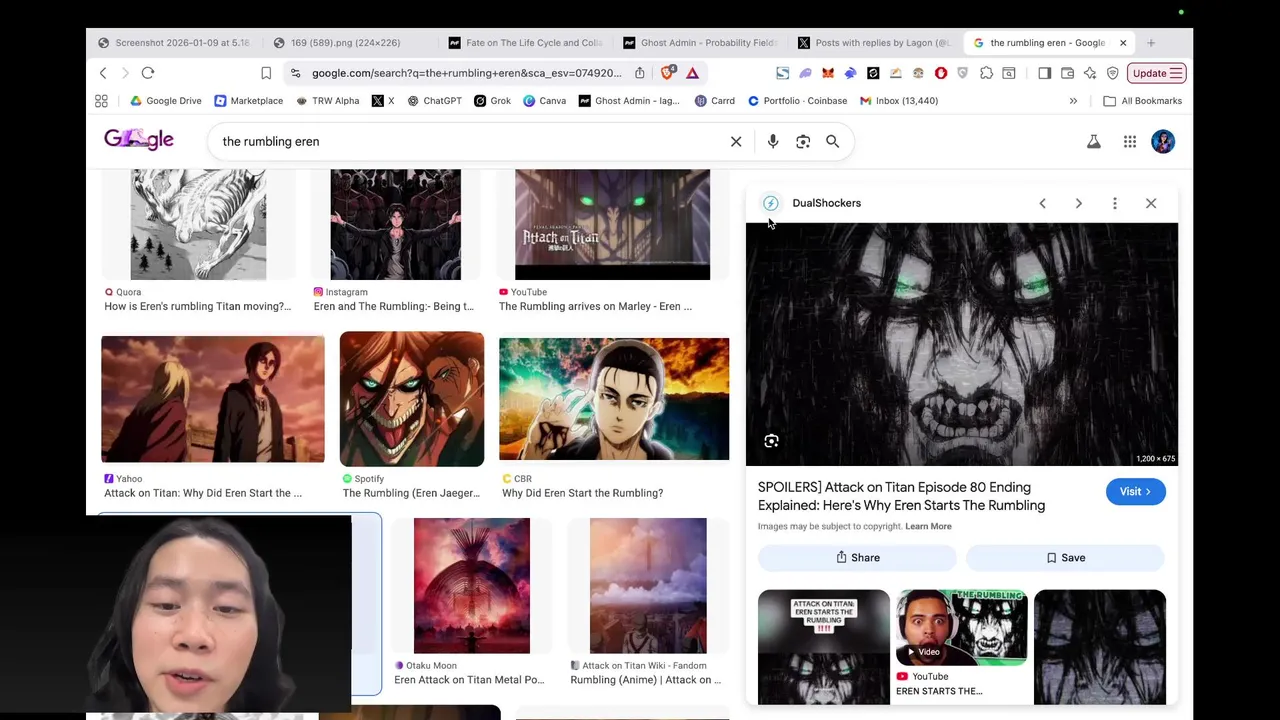Go back with the browser back arrow
The image size is (1280, 720).
(103, 73)
